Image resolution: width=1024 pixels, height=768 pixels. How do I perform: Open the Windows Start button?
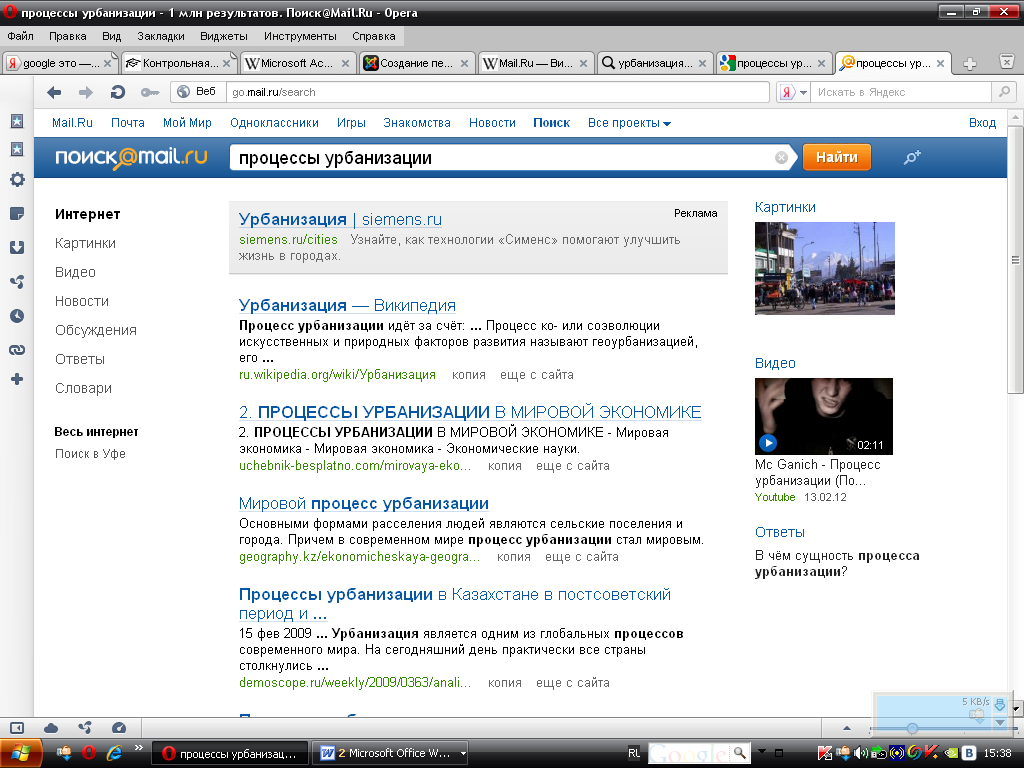[x=21, y=753]
